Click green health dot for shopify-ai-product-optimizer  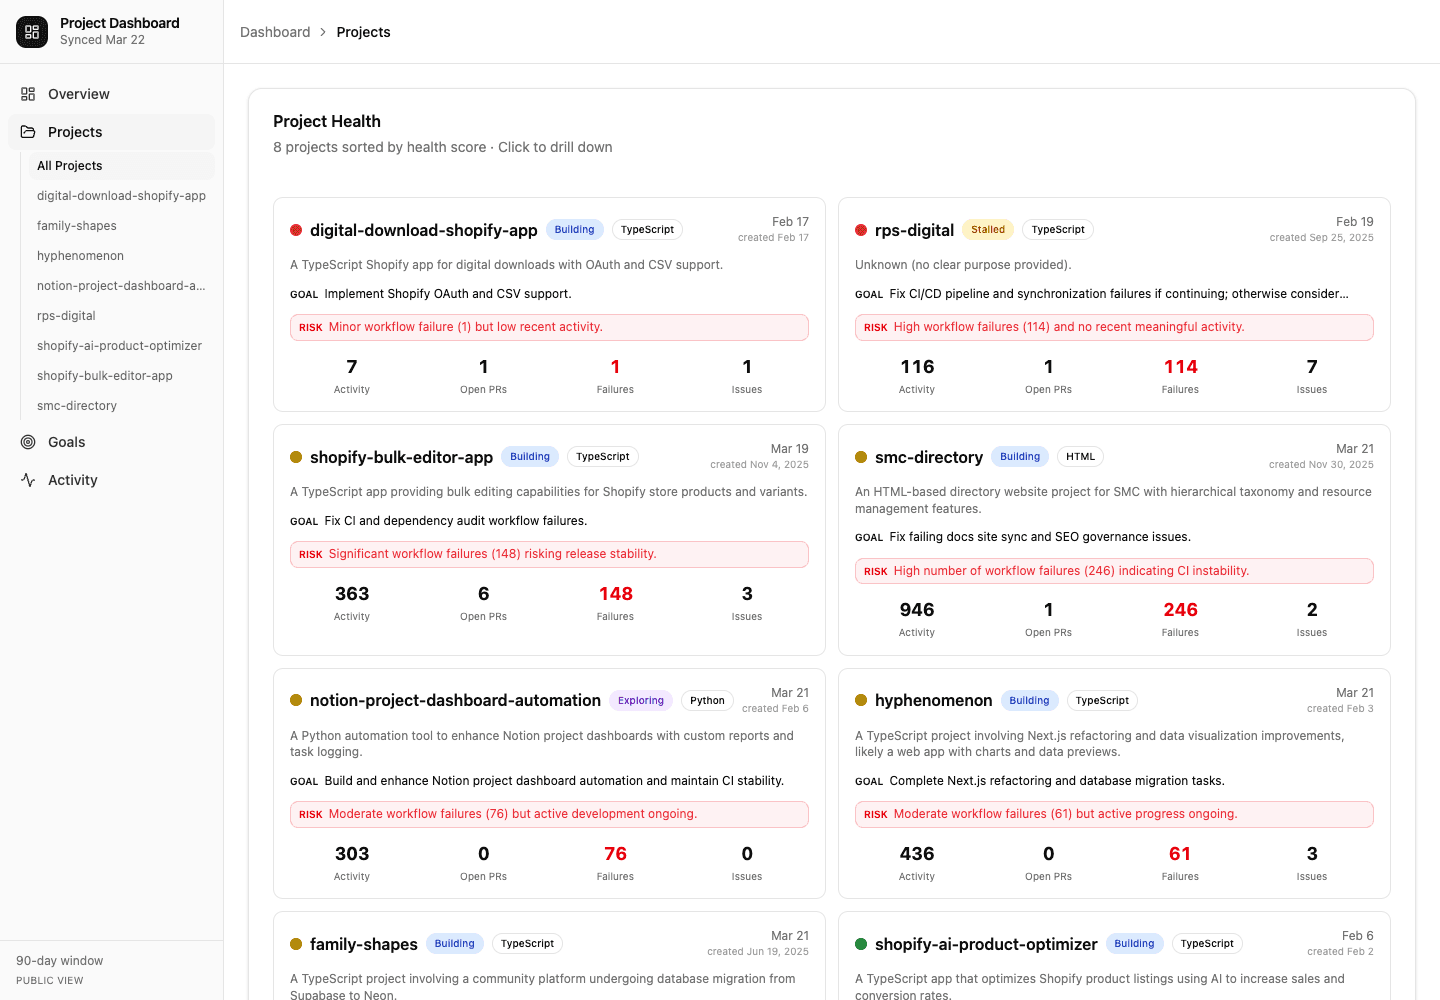tap(861, 944)
